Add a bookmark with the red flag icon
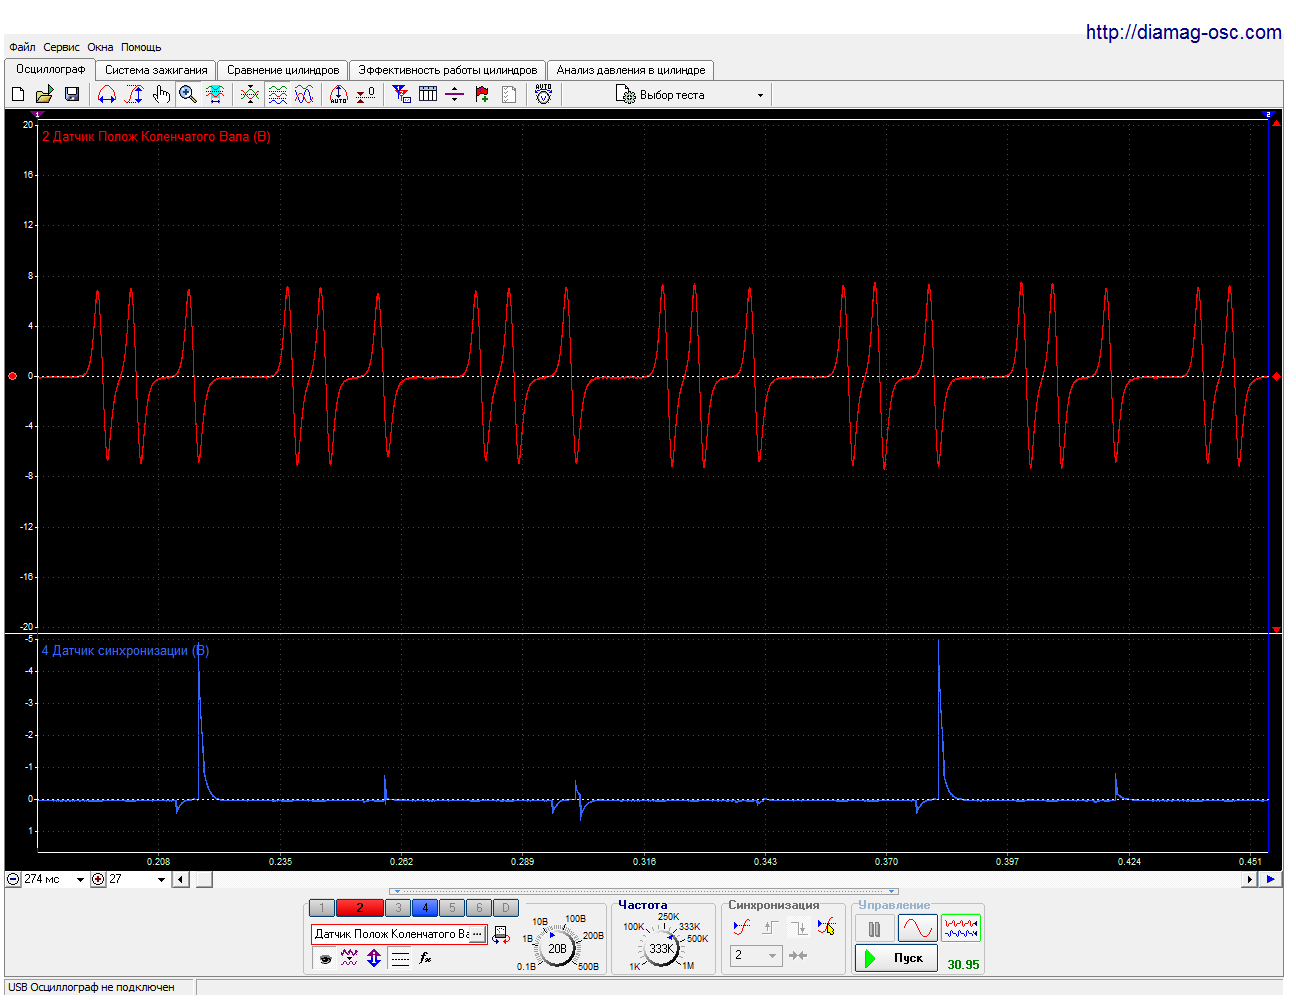This screenshot has height=1000, width=1296. [x=482, y=94]
